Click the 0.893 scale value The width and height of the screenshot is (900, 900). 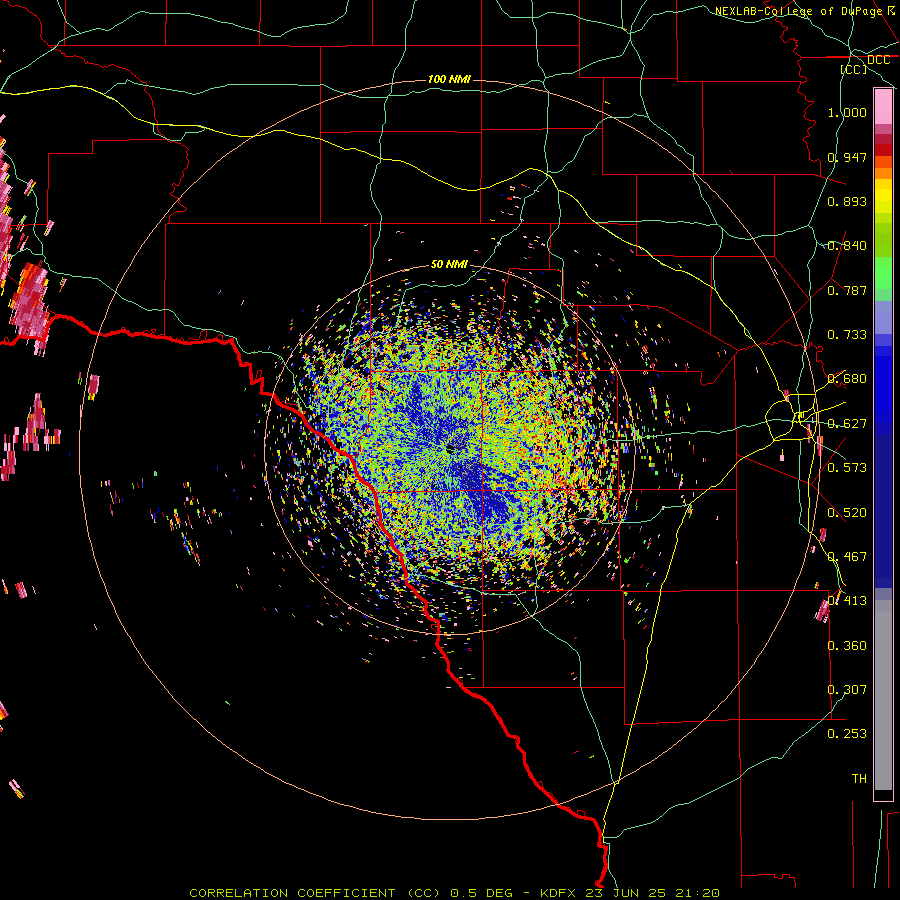[x=847, y=201]
